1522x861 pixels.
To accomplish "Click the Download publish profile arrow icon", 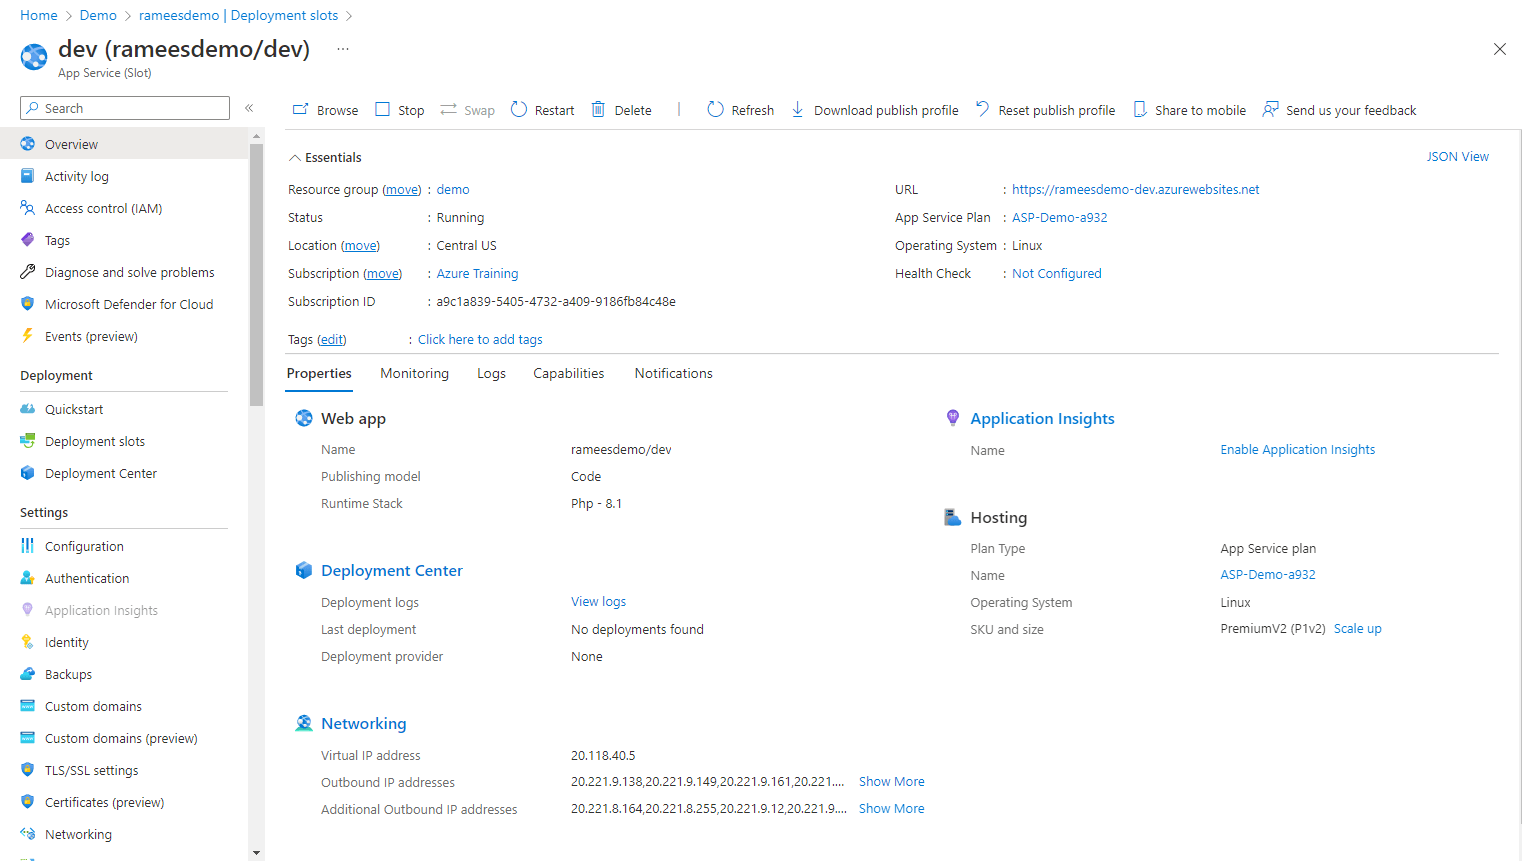I will click(x=798, y=109).
